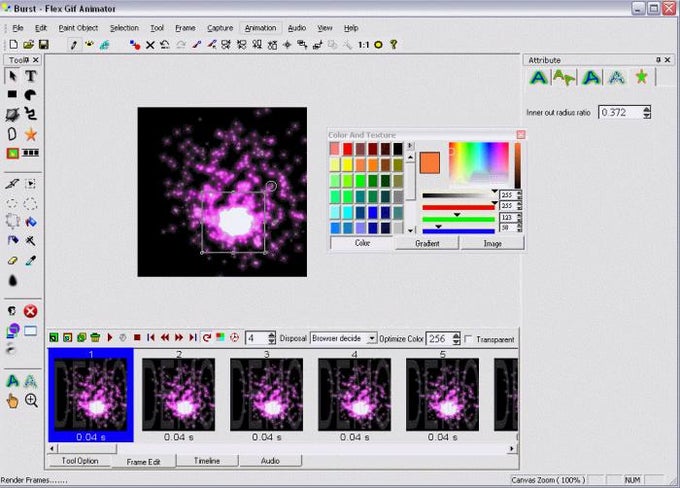Open the Image tab in color panel
The image size is (680, 488).
click(x=492, y=243)
